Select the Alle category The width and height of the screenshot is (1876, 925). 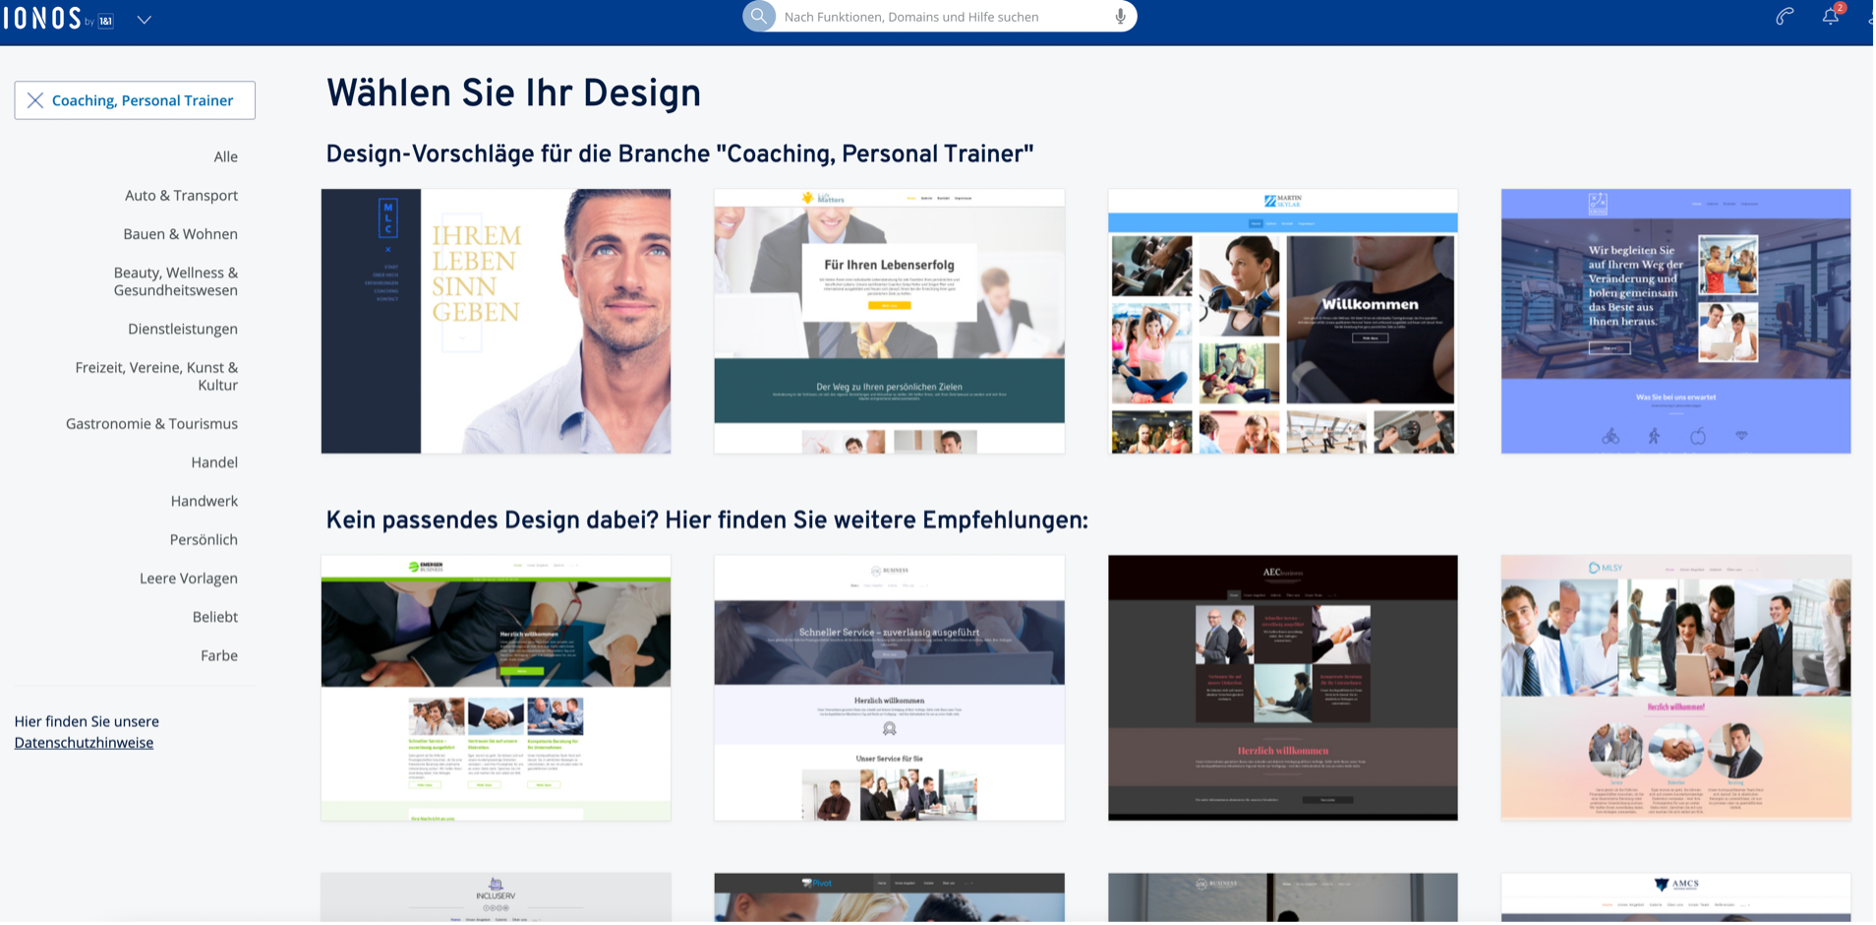click(x=226, y=156)
